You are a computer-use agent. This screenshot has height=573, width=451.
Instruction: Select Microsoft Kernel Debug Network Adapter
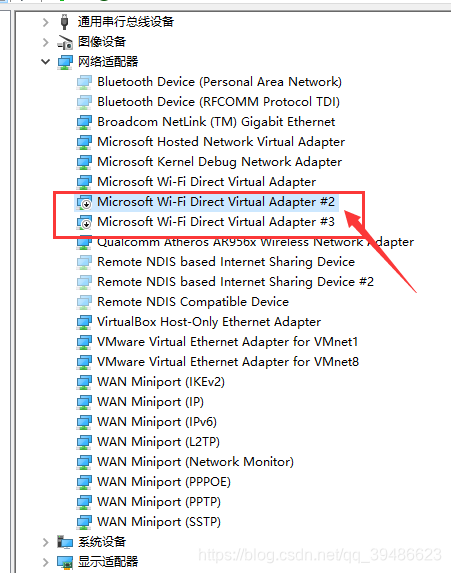[219, 162]
